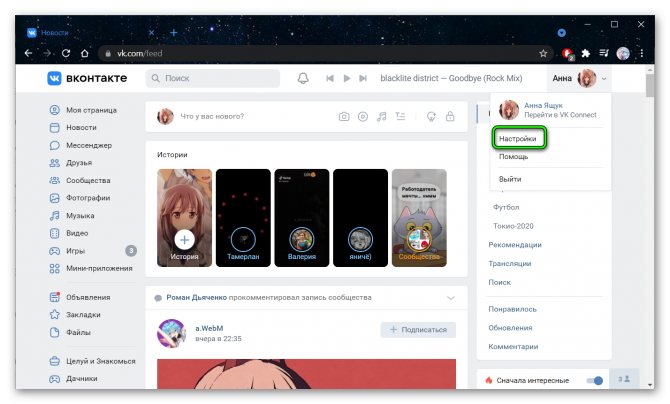Viewport: 670px width, 404px height.
Task: Open Понравилось feed tab
Action: point(512,309)
